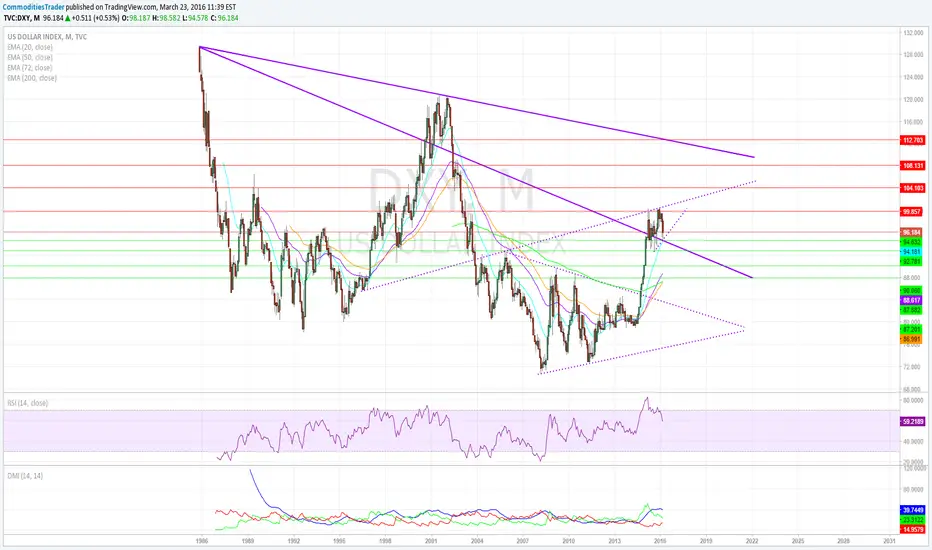
Task: Click the TVC:DXY, M symbol text
Action: click(x=22, y=18)
